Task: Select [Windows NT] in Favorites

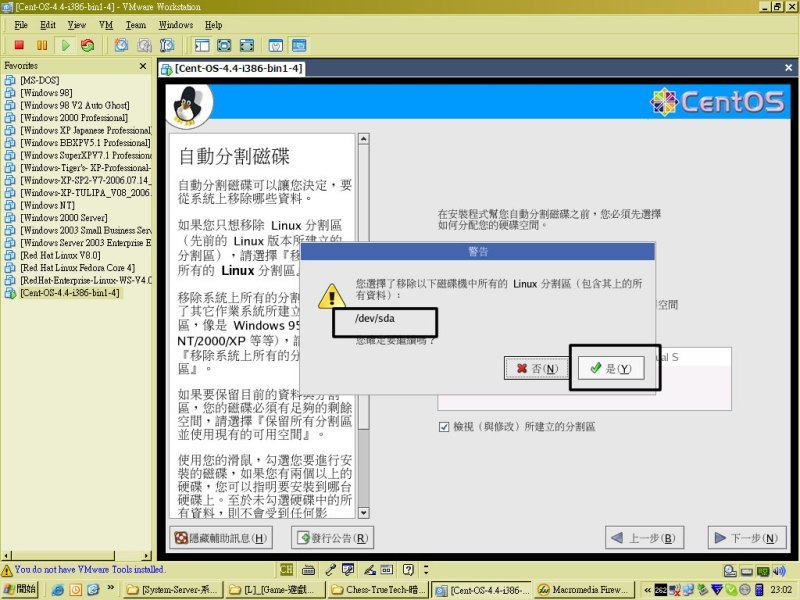Action: tap(47, 205)
